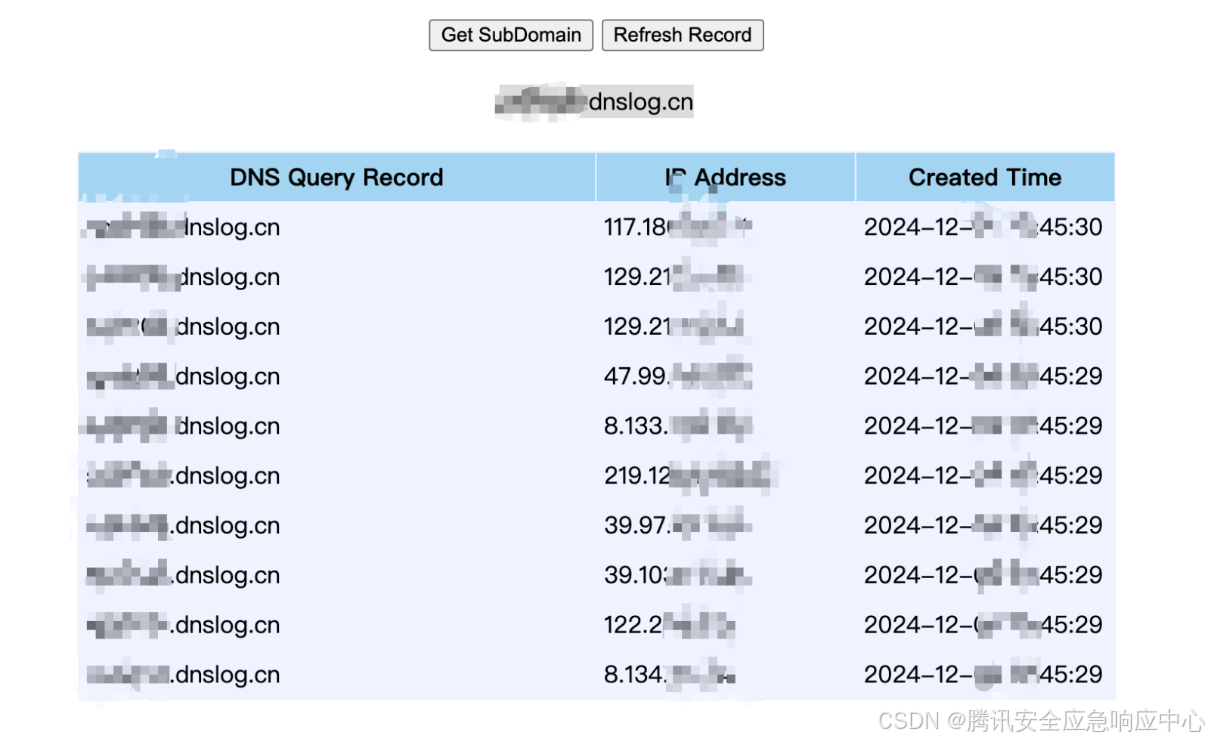1209x740 pixels.
Task: Select the created time in the 8.134 row
Action: pos(983,675)
